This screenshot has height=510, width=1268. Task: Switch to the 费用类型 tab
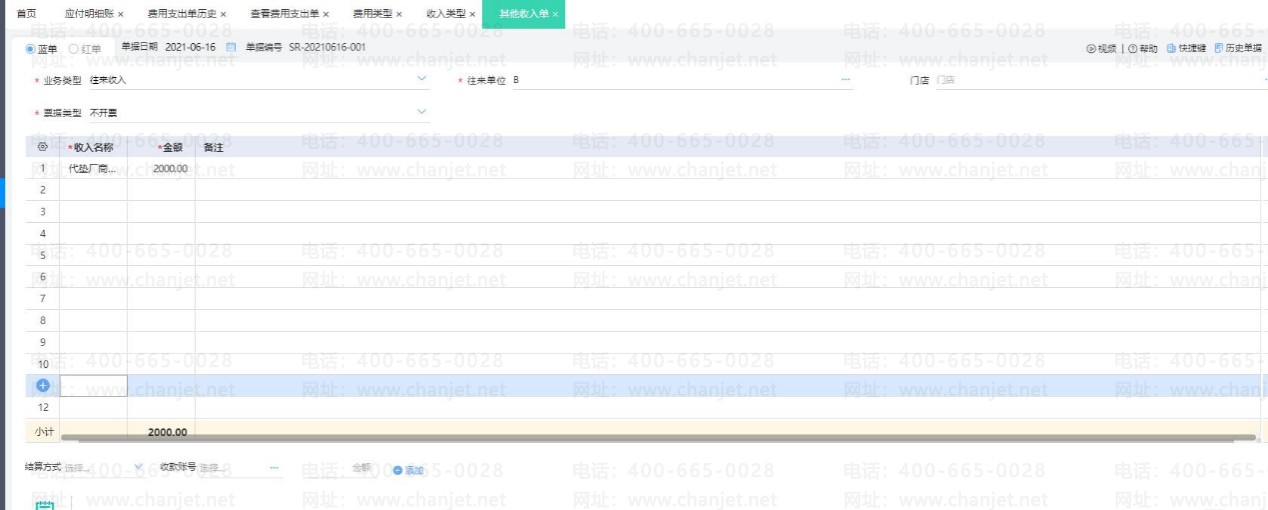[373, 14]
